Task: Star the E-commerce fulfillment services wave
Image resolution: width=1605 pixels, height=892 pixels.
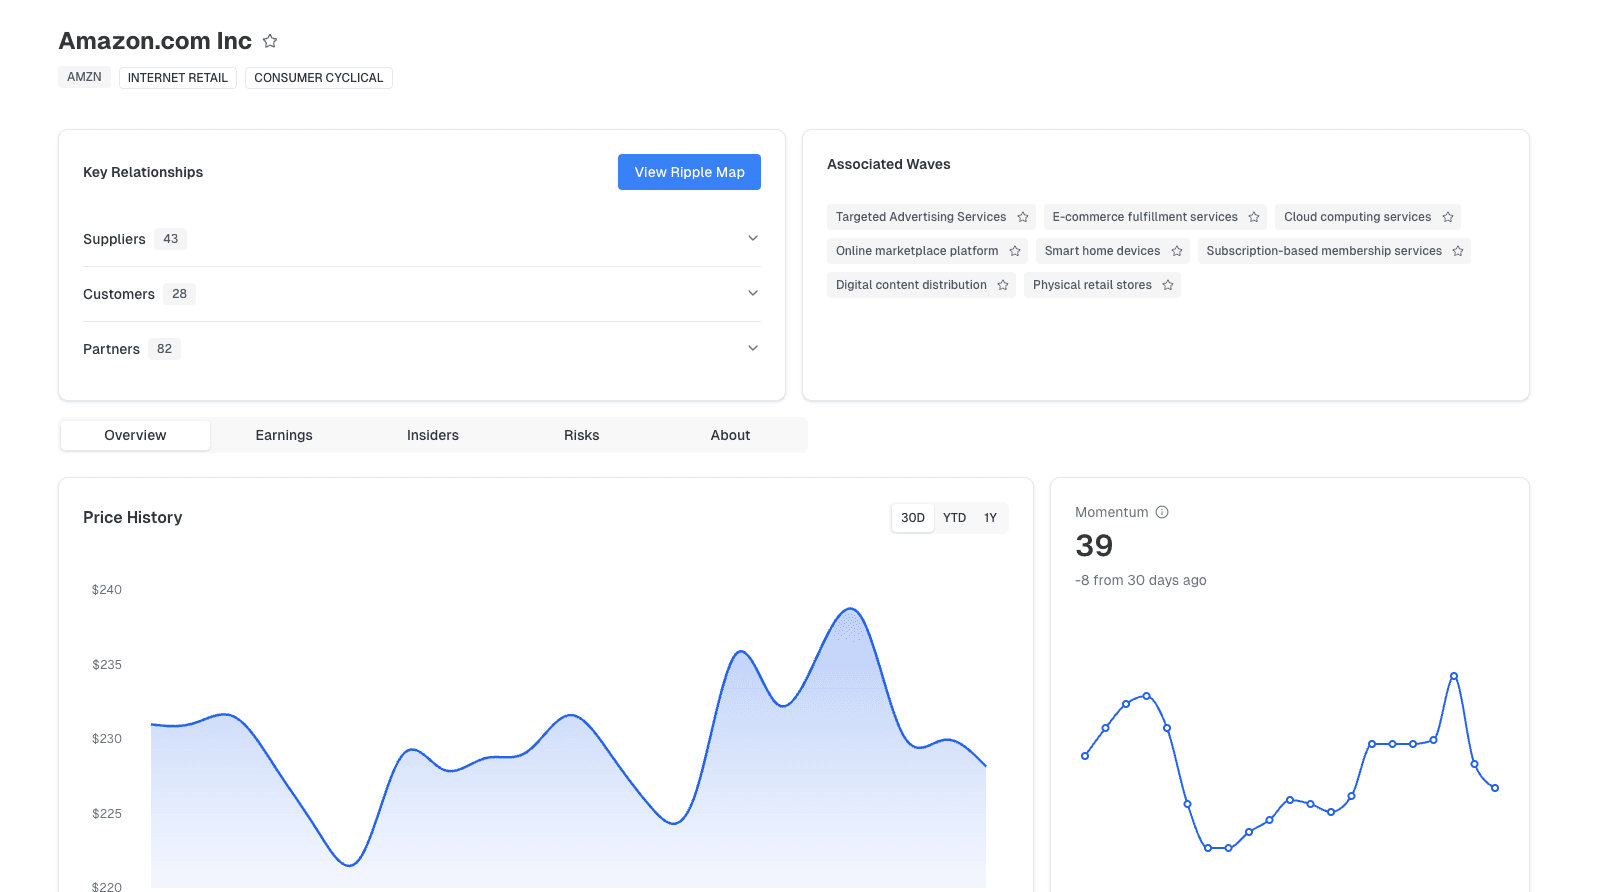Action: [x=1254, y=217]
